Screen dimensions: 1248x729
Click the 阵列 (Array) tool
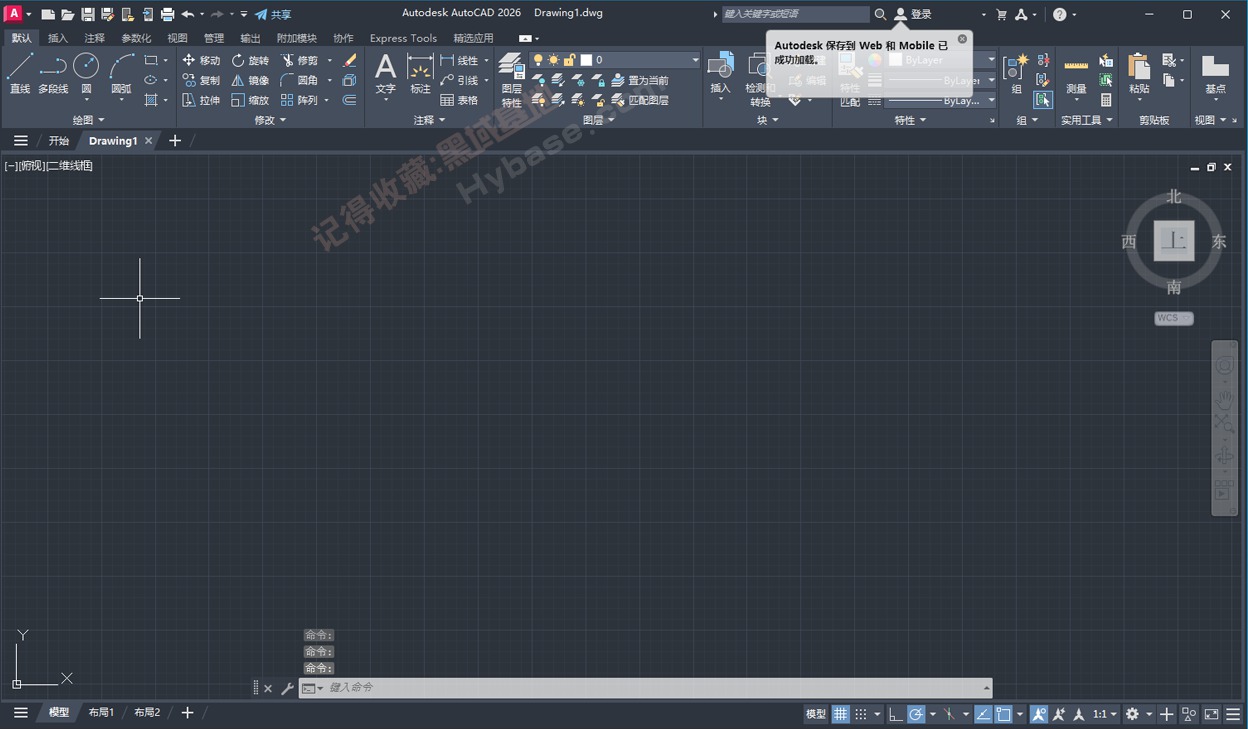tap(299, 100)
